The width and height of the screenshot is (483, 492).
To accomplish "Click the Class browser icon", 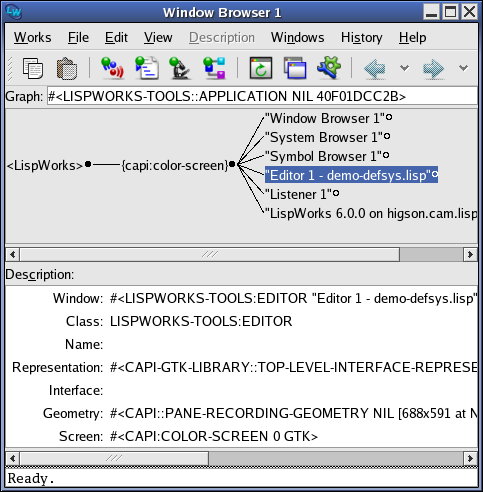I will (x=214, y=68).
